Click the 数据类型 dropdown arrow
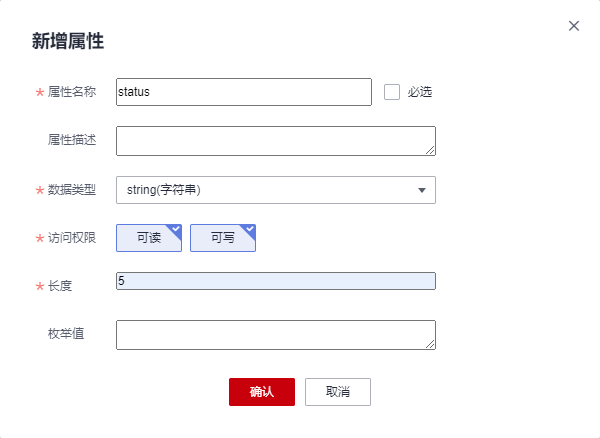This screenshot has width=600, height=438. click(422, 190)
